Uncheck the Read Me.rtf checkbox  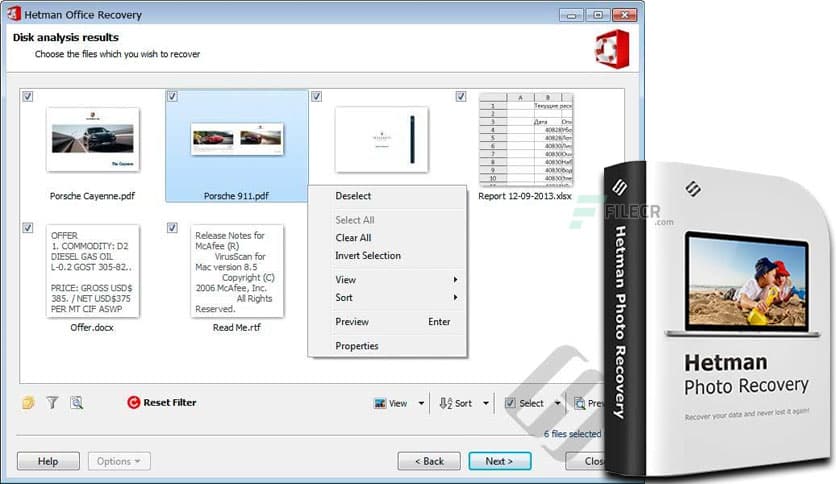pos(172,228)
